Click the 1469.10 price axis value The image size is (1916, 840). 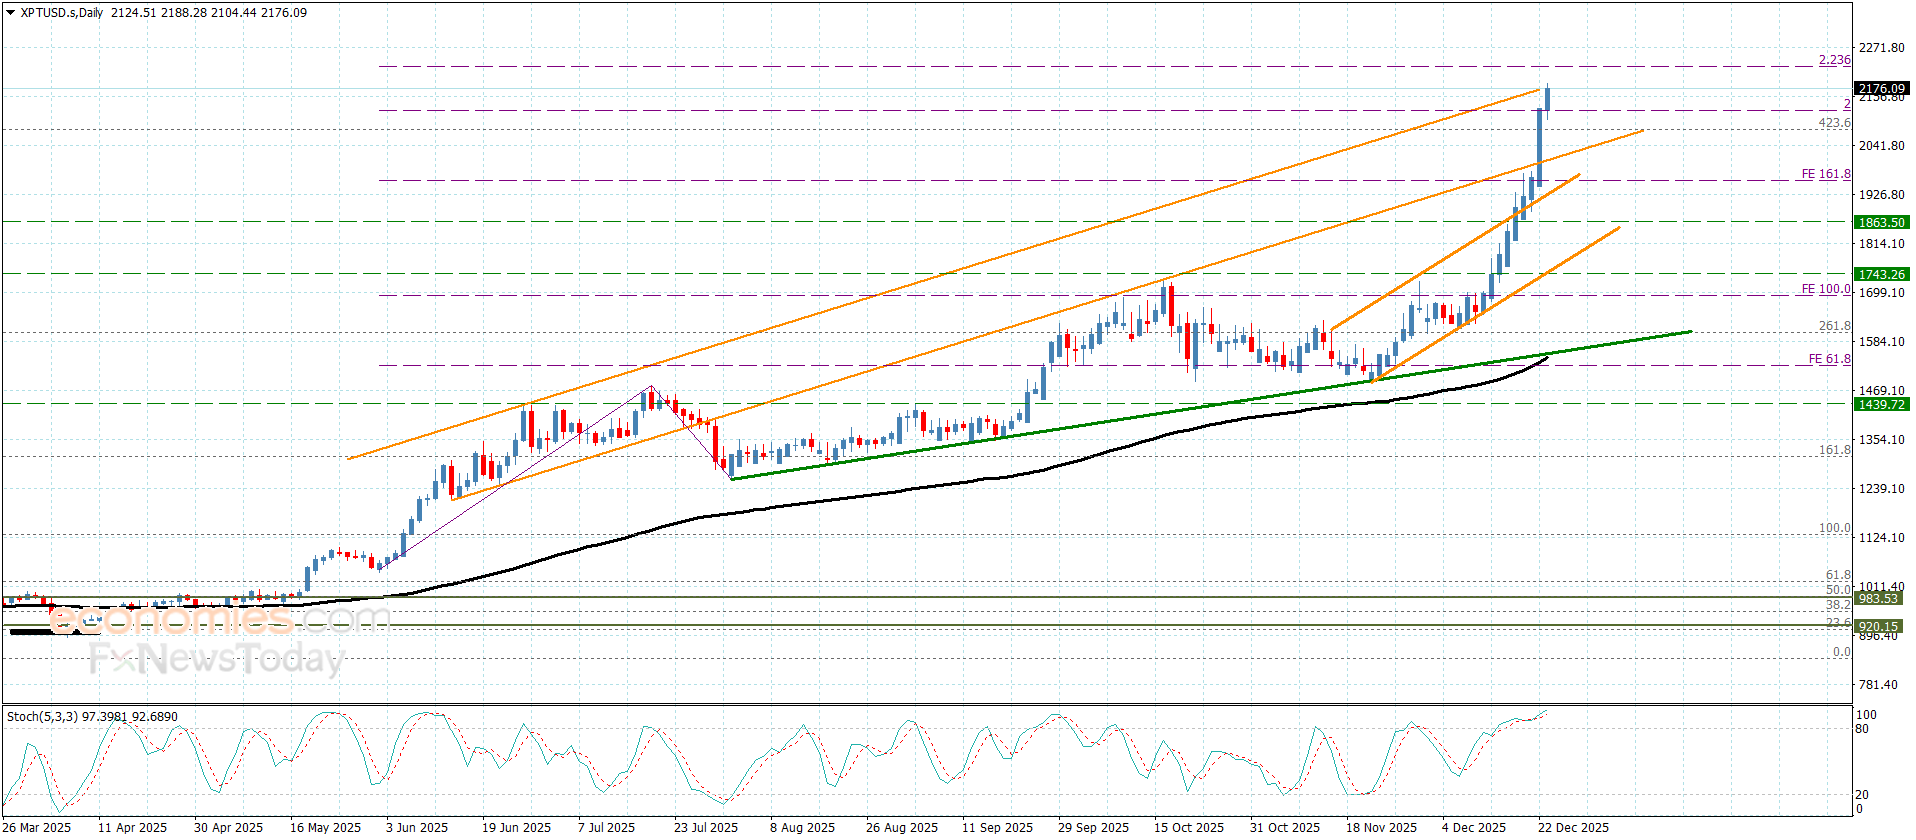(x=1881, y=391)
